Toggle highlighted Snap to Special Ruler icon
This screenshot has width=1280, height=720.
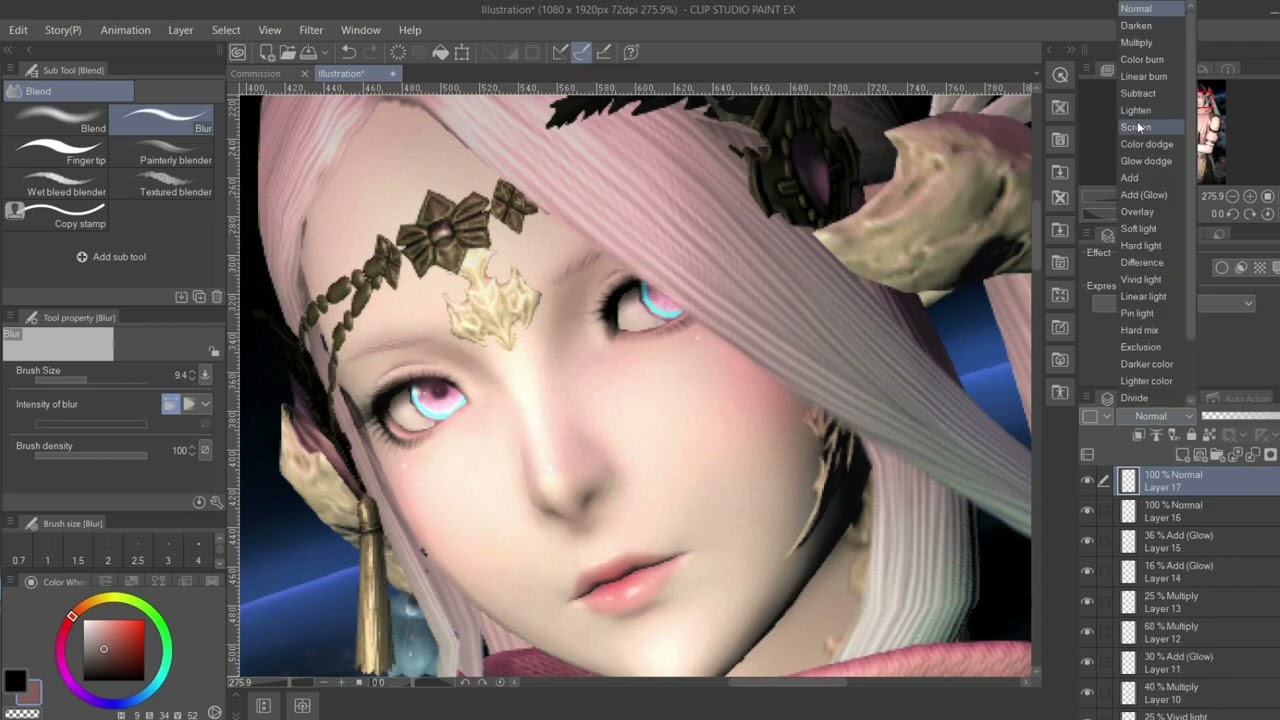pos(582,52)
